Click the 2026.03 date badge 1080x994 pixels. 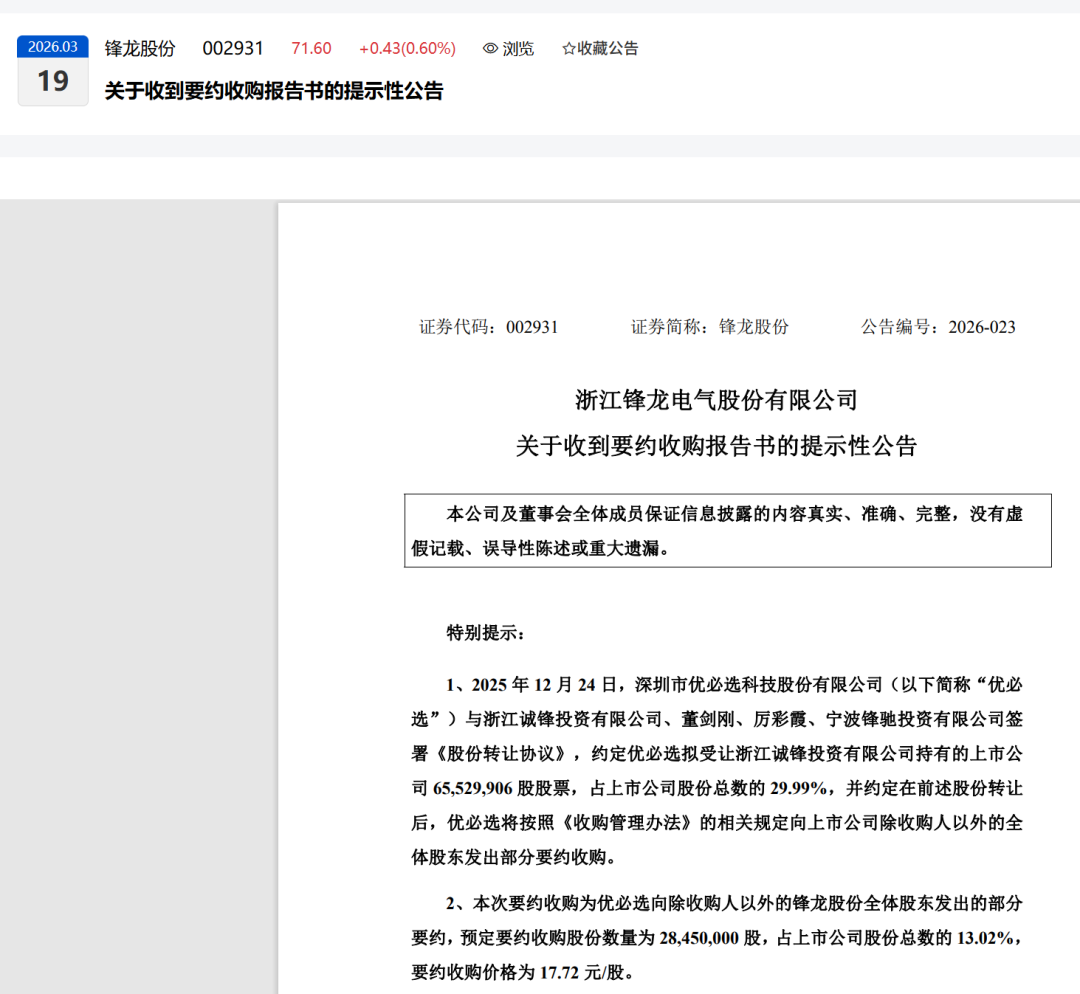pos(53,46)
